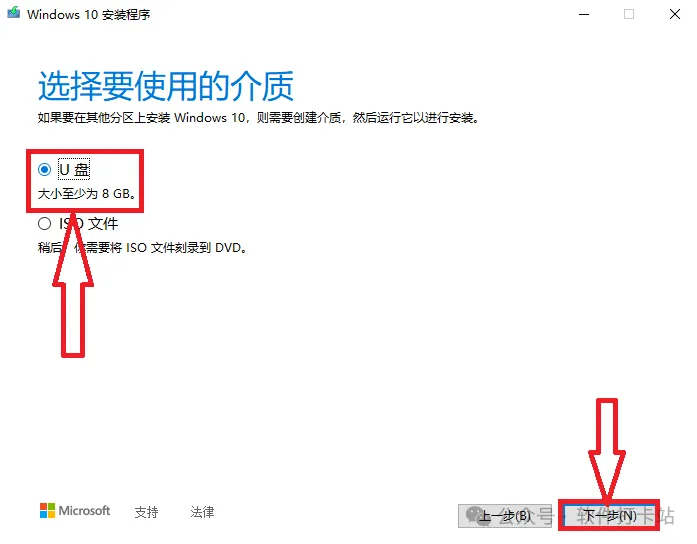Click the Windows 10 安装程序 title text

(88, 15)
